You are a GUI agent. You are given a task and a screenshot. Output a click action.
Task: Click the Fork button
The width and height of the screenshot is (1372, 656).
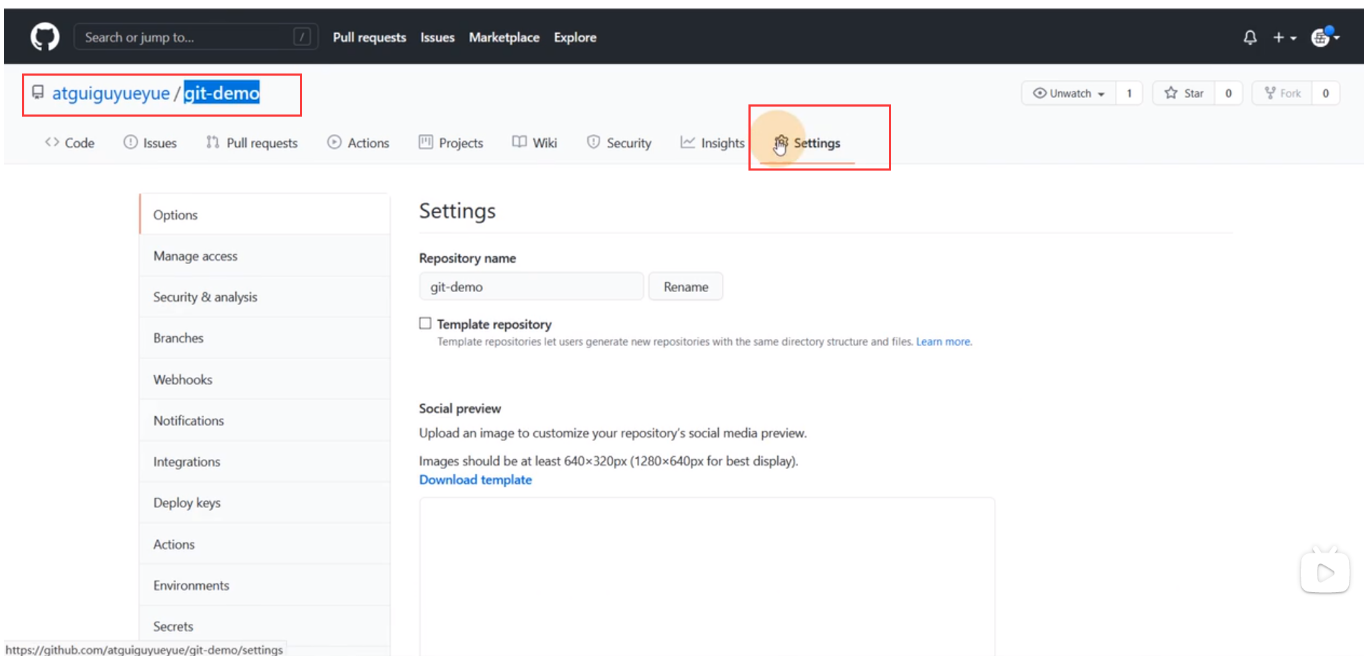(1283, 93)
